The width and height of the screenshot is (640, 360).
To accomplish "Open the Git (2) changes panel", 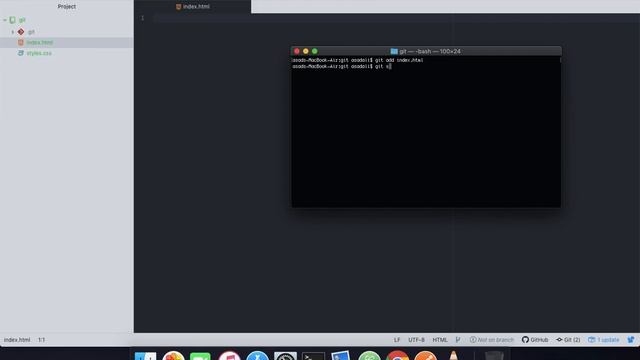I will click(x=568, y=340).
